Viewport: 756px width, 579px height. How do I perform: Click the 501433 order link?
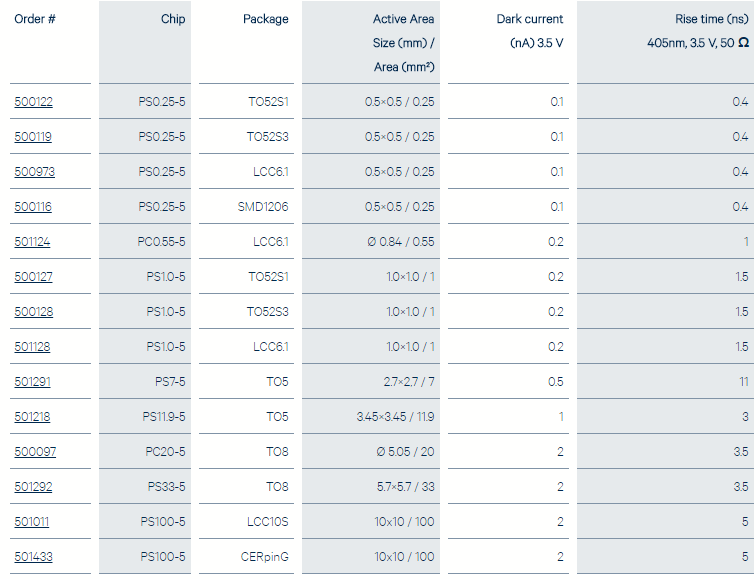coord(33,557)
